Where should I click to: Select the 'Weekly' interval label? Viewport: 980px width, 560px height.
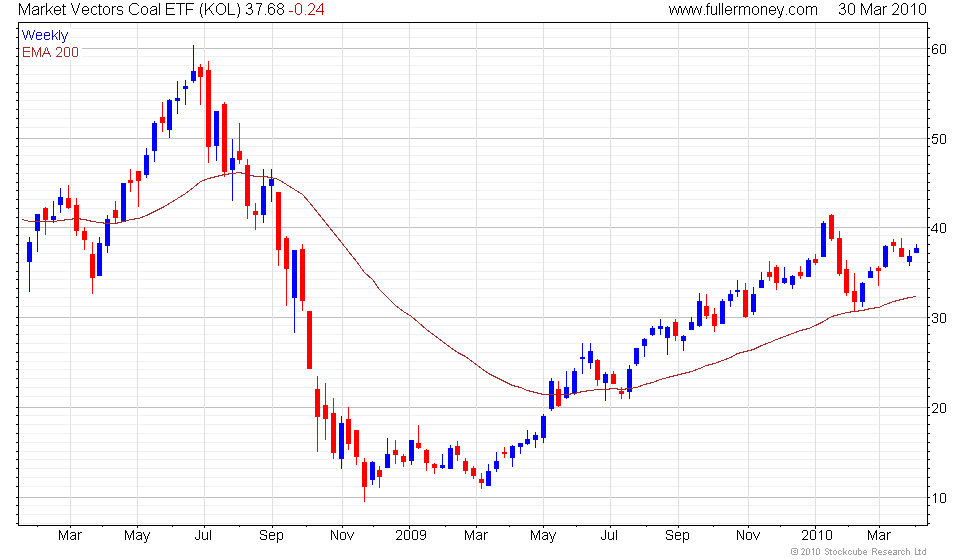point(44,36)
